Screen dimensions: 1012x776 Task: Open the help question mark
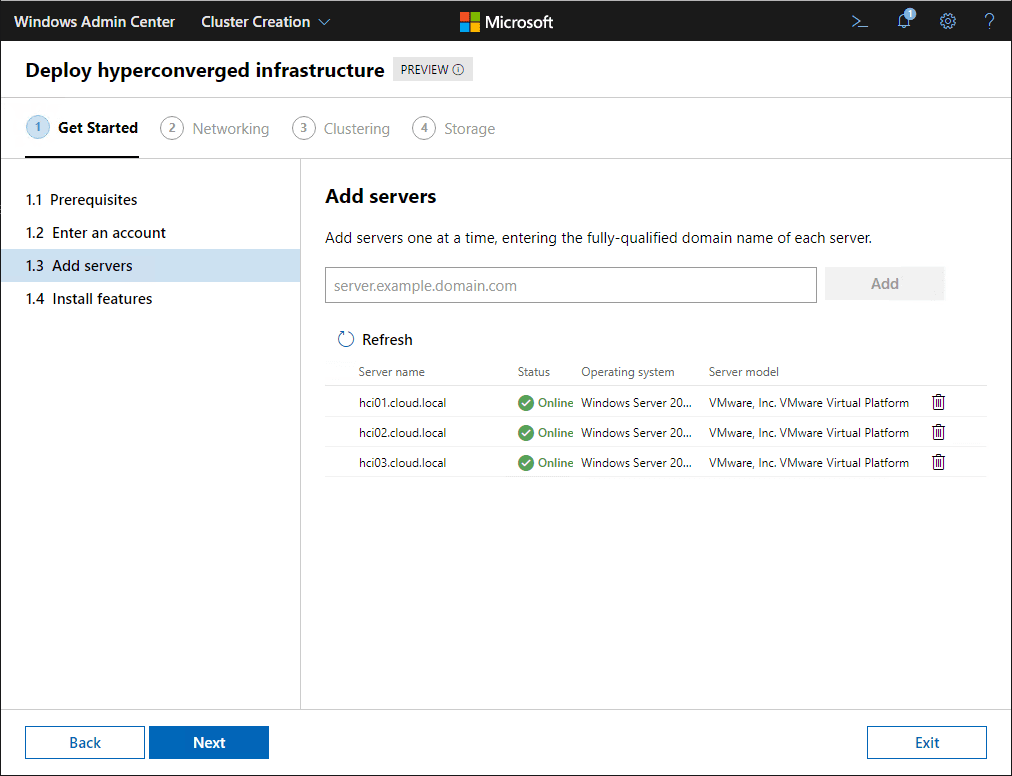pyautogui.click(x=989, y=21)
